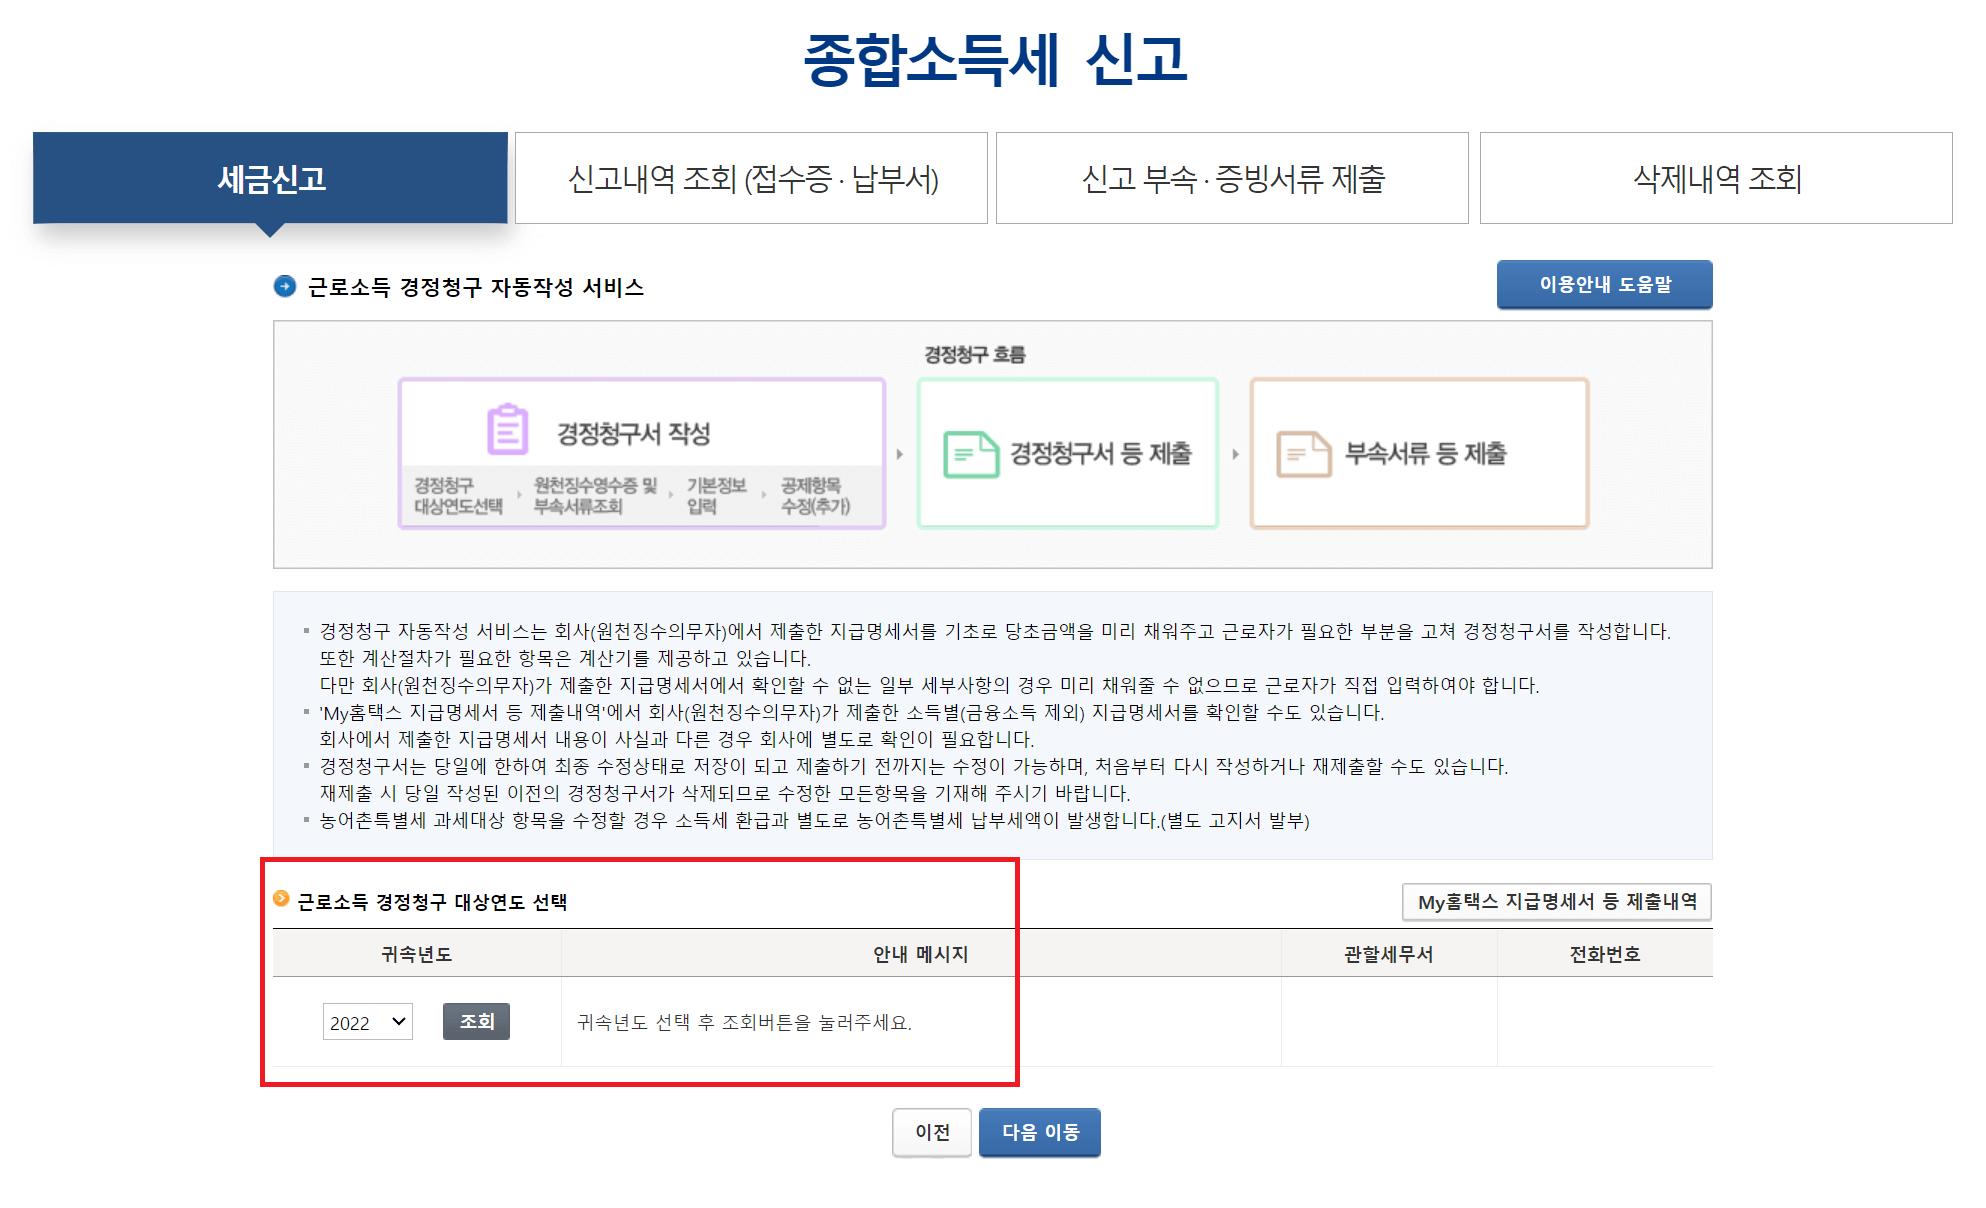This screenshot has height=1208, width=1986.
Task: Click the blue arrow icon beside 근로소득 경정청구 자동작성 서비스
Action: click(285, 287)
